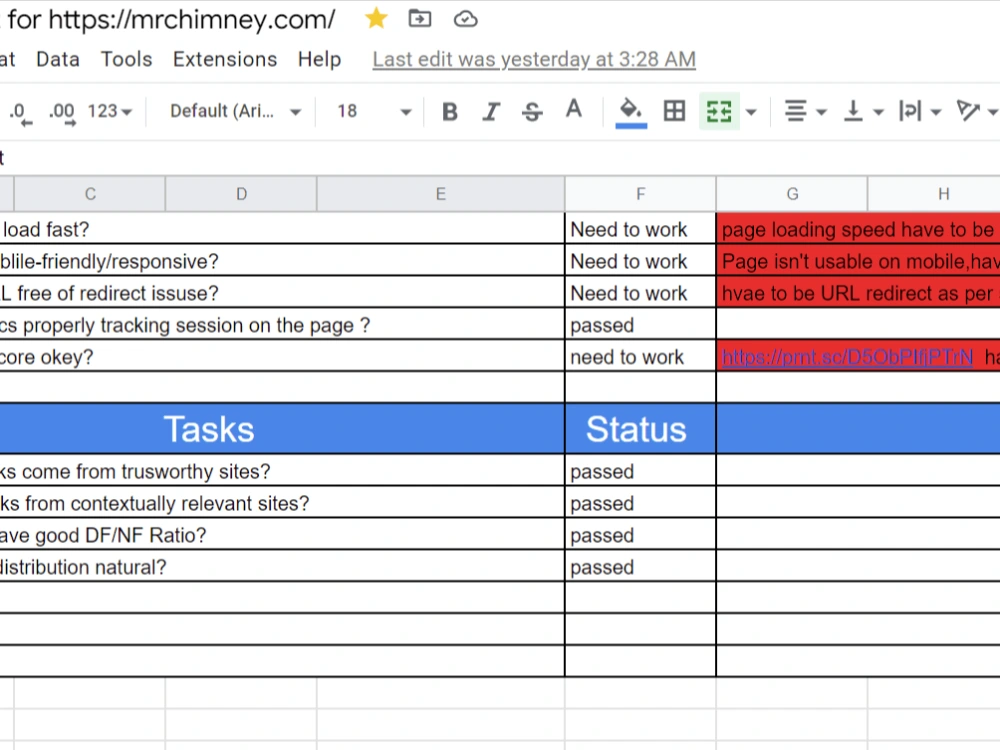This screenshot has height=750, width=1000.
Task: Open the Data menu
Action: [x=58, y=59]
